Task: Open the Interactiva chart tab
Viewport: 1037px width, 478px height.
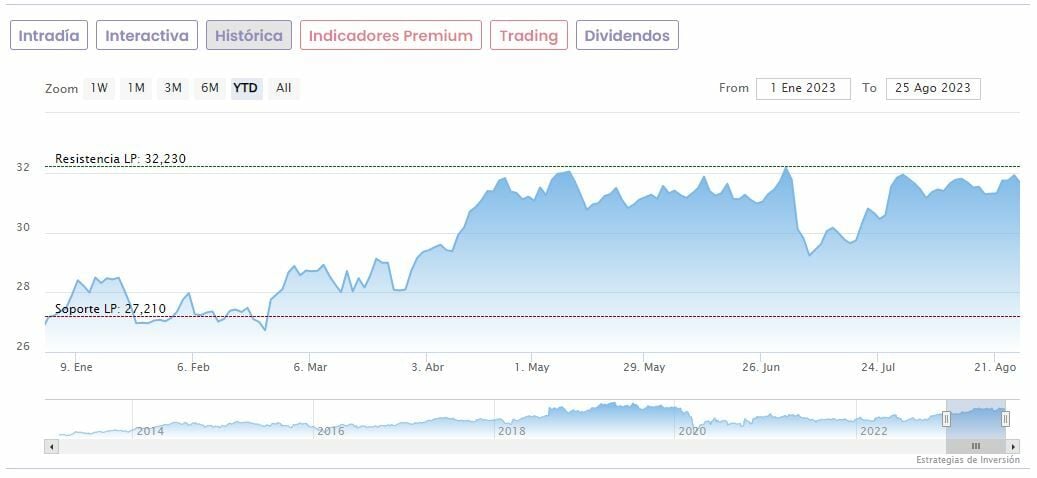Action: (147, 36)
